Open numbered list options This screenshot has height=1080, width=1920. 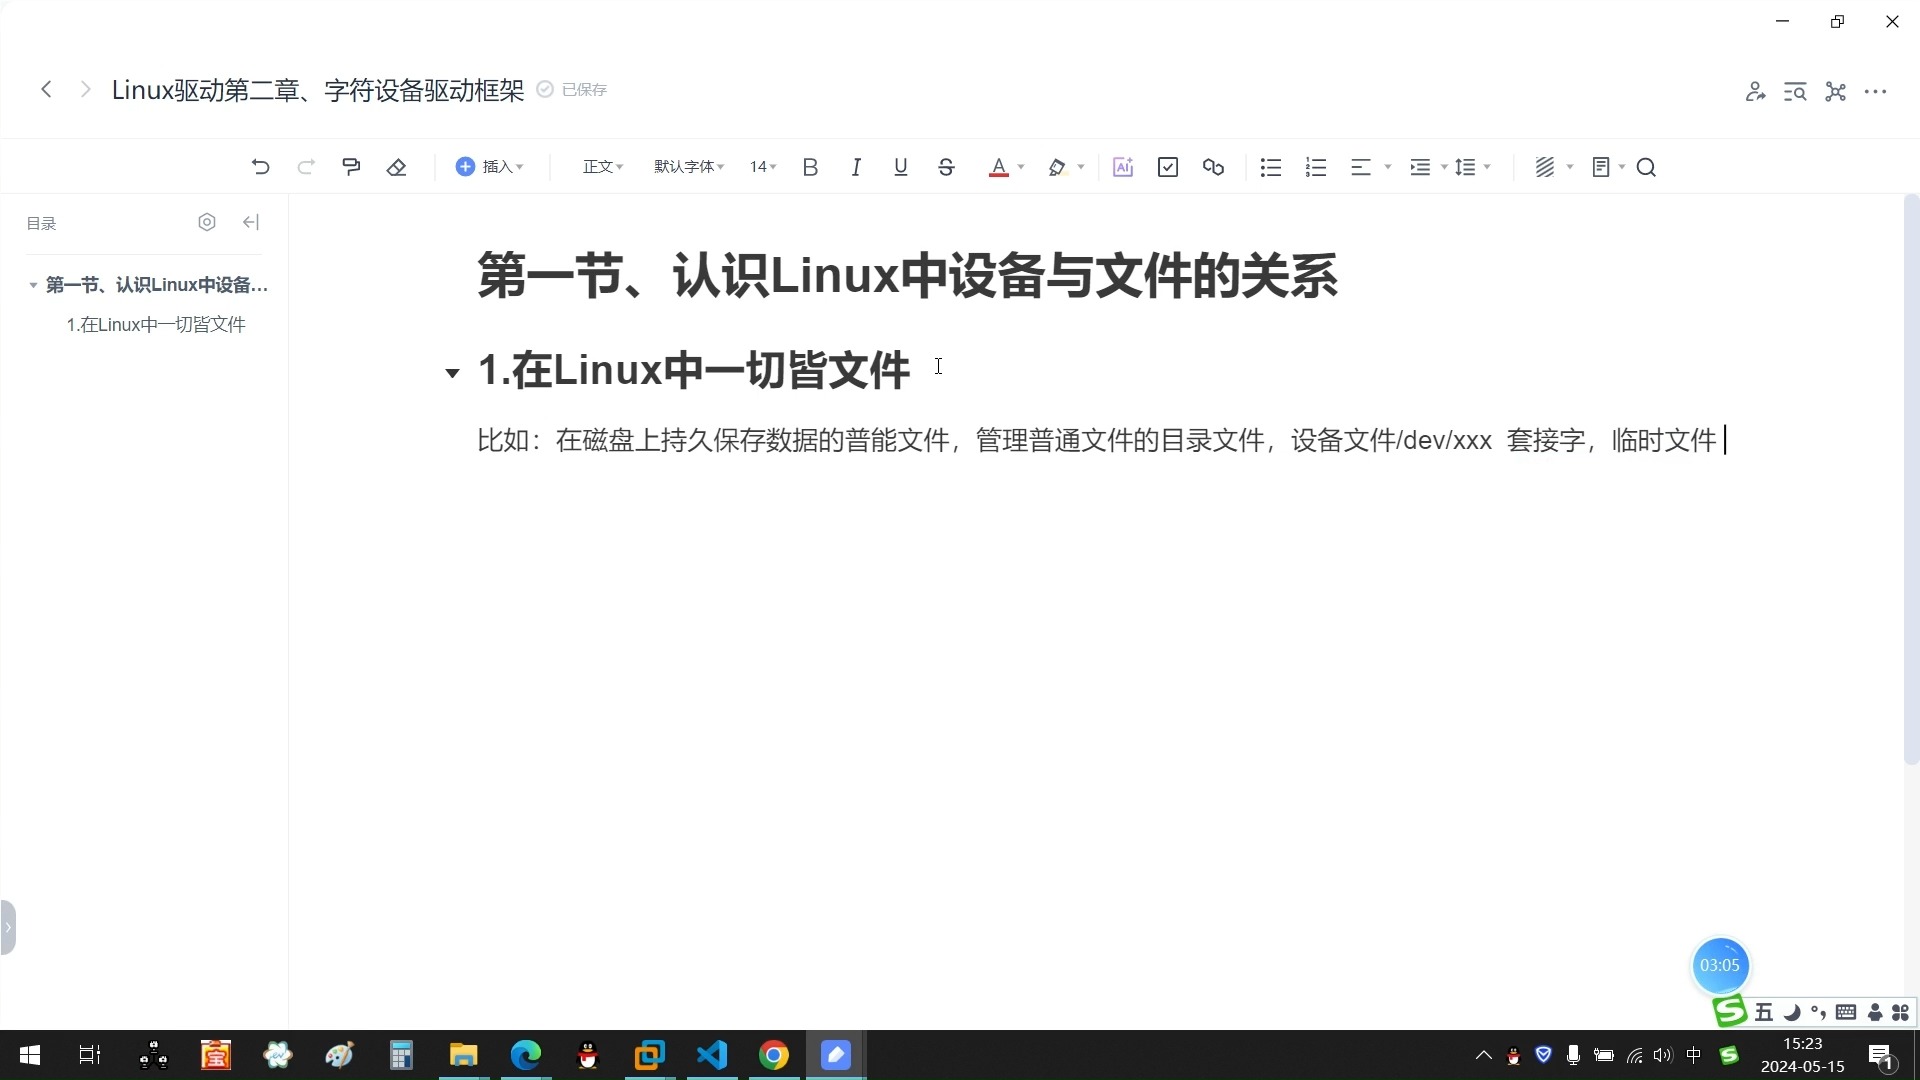[1316, 167]
